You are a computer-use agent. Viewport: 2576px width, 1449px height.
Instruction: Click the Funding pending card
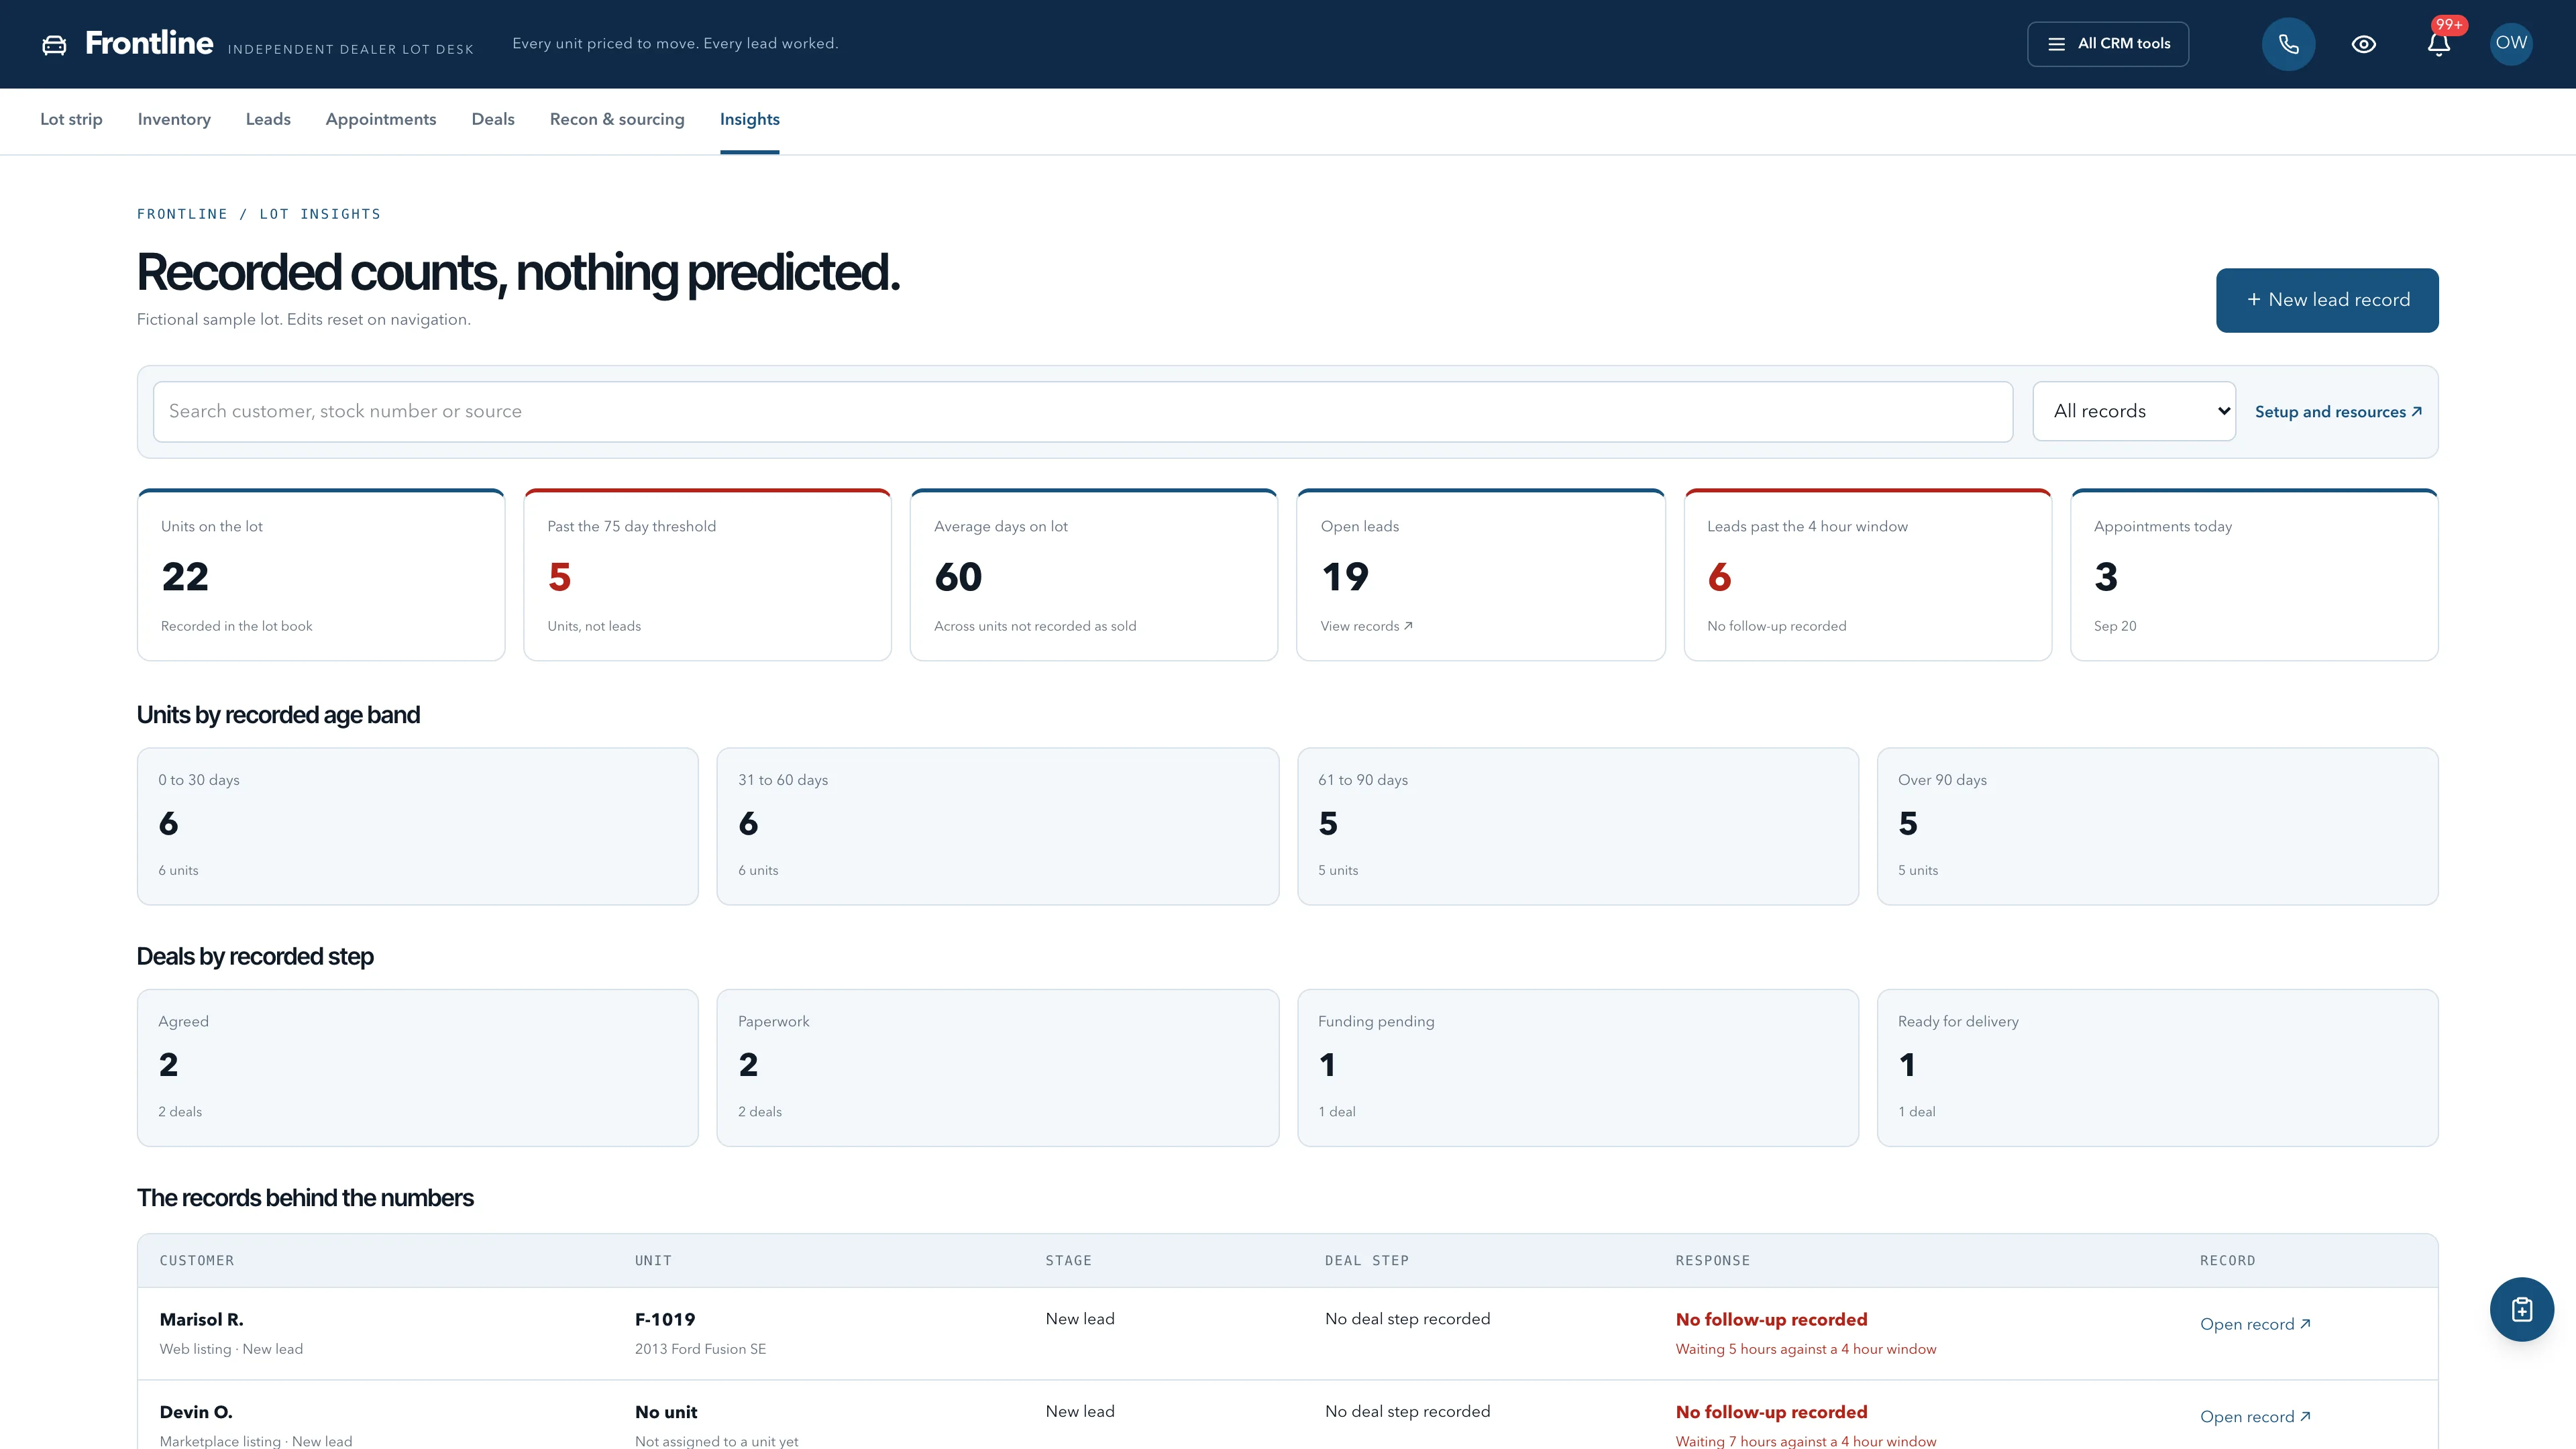1578,1068
